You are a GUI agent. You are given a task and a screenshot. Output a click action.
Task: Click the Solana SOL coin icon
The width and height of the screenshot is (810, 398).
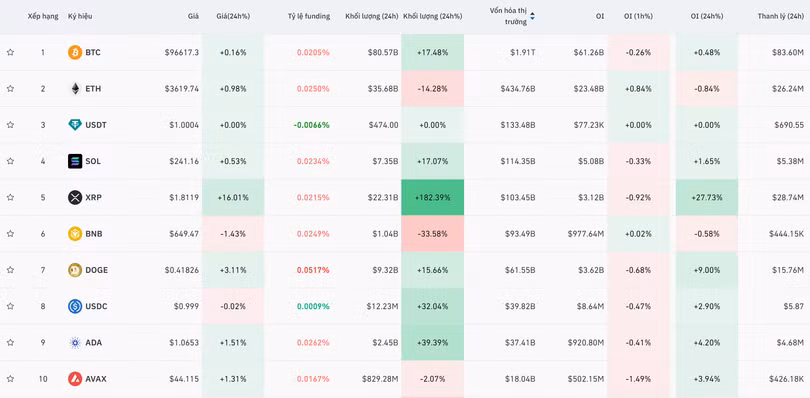75,161
